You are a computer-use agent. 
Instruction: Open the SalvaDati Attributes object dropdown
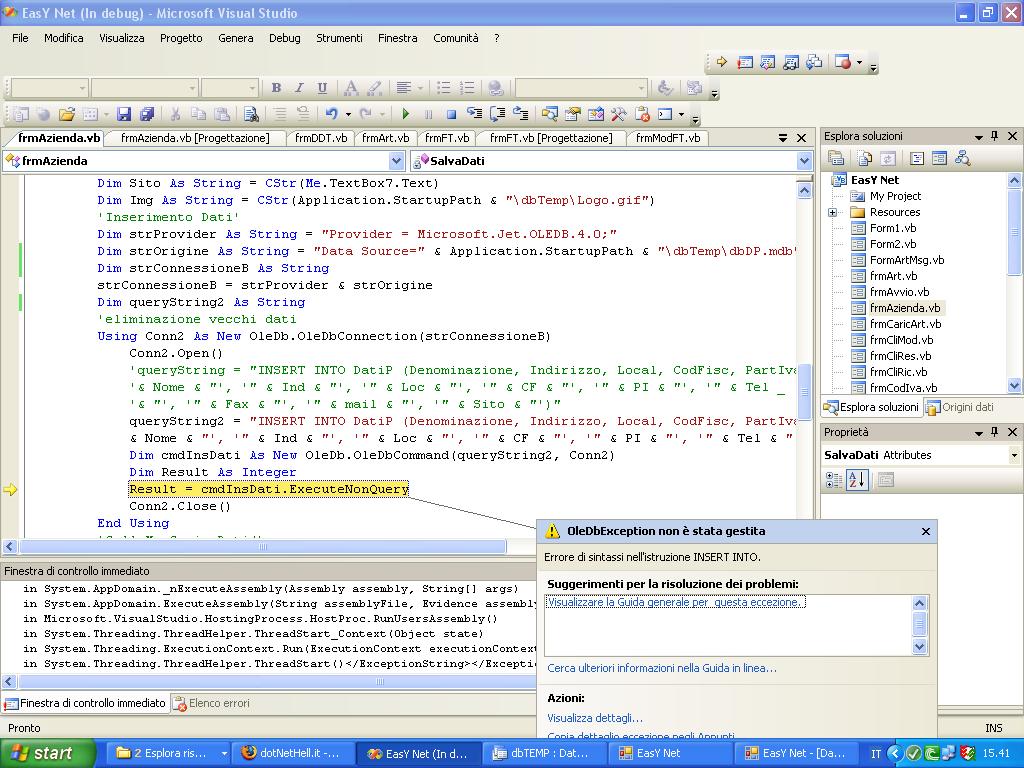click(1014, 455)
